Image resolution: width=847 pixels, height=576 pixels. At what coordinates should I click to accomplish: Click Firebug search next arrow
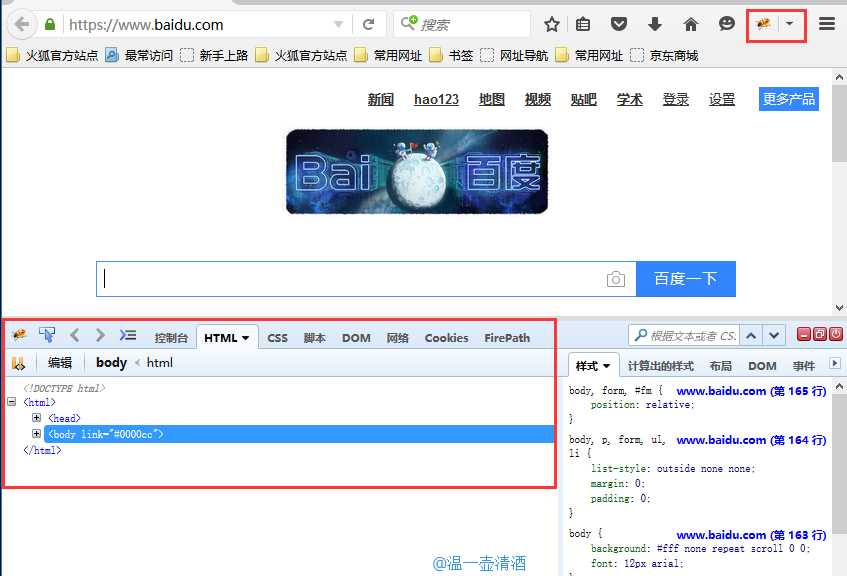pyautogui.click(x=774, y=336)
